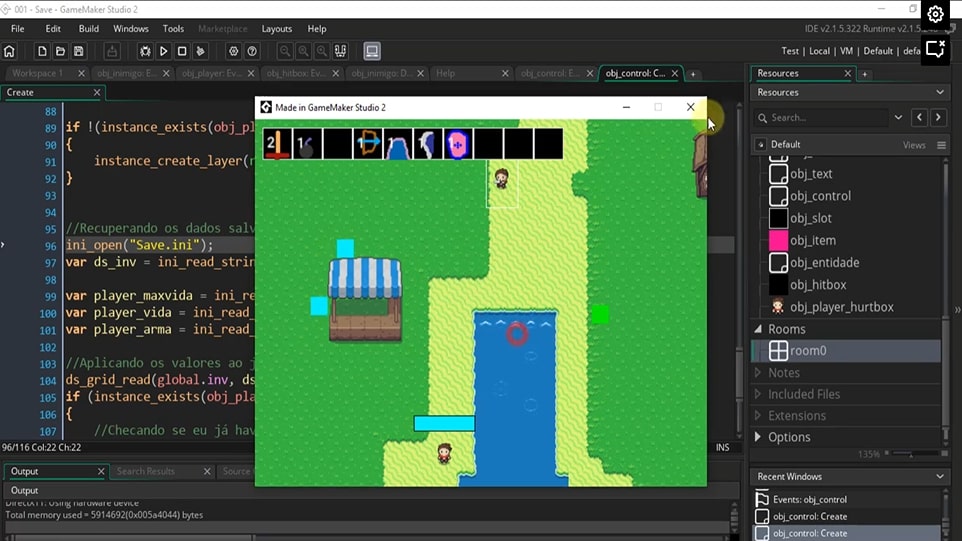This screenshot has height=541, width=962.
Task: Collapse the Rooms folder in resource tree
Action: click(x=757, y=329)
